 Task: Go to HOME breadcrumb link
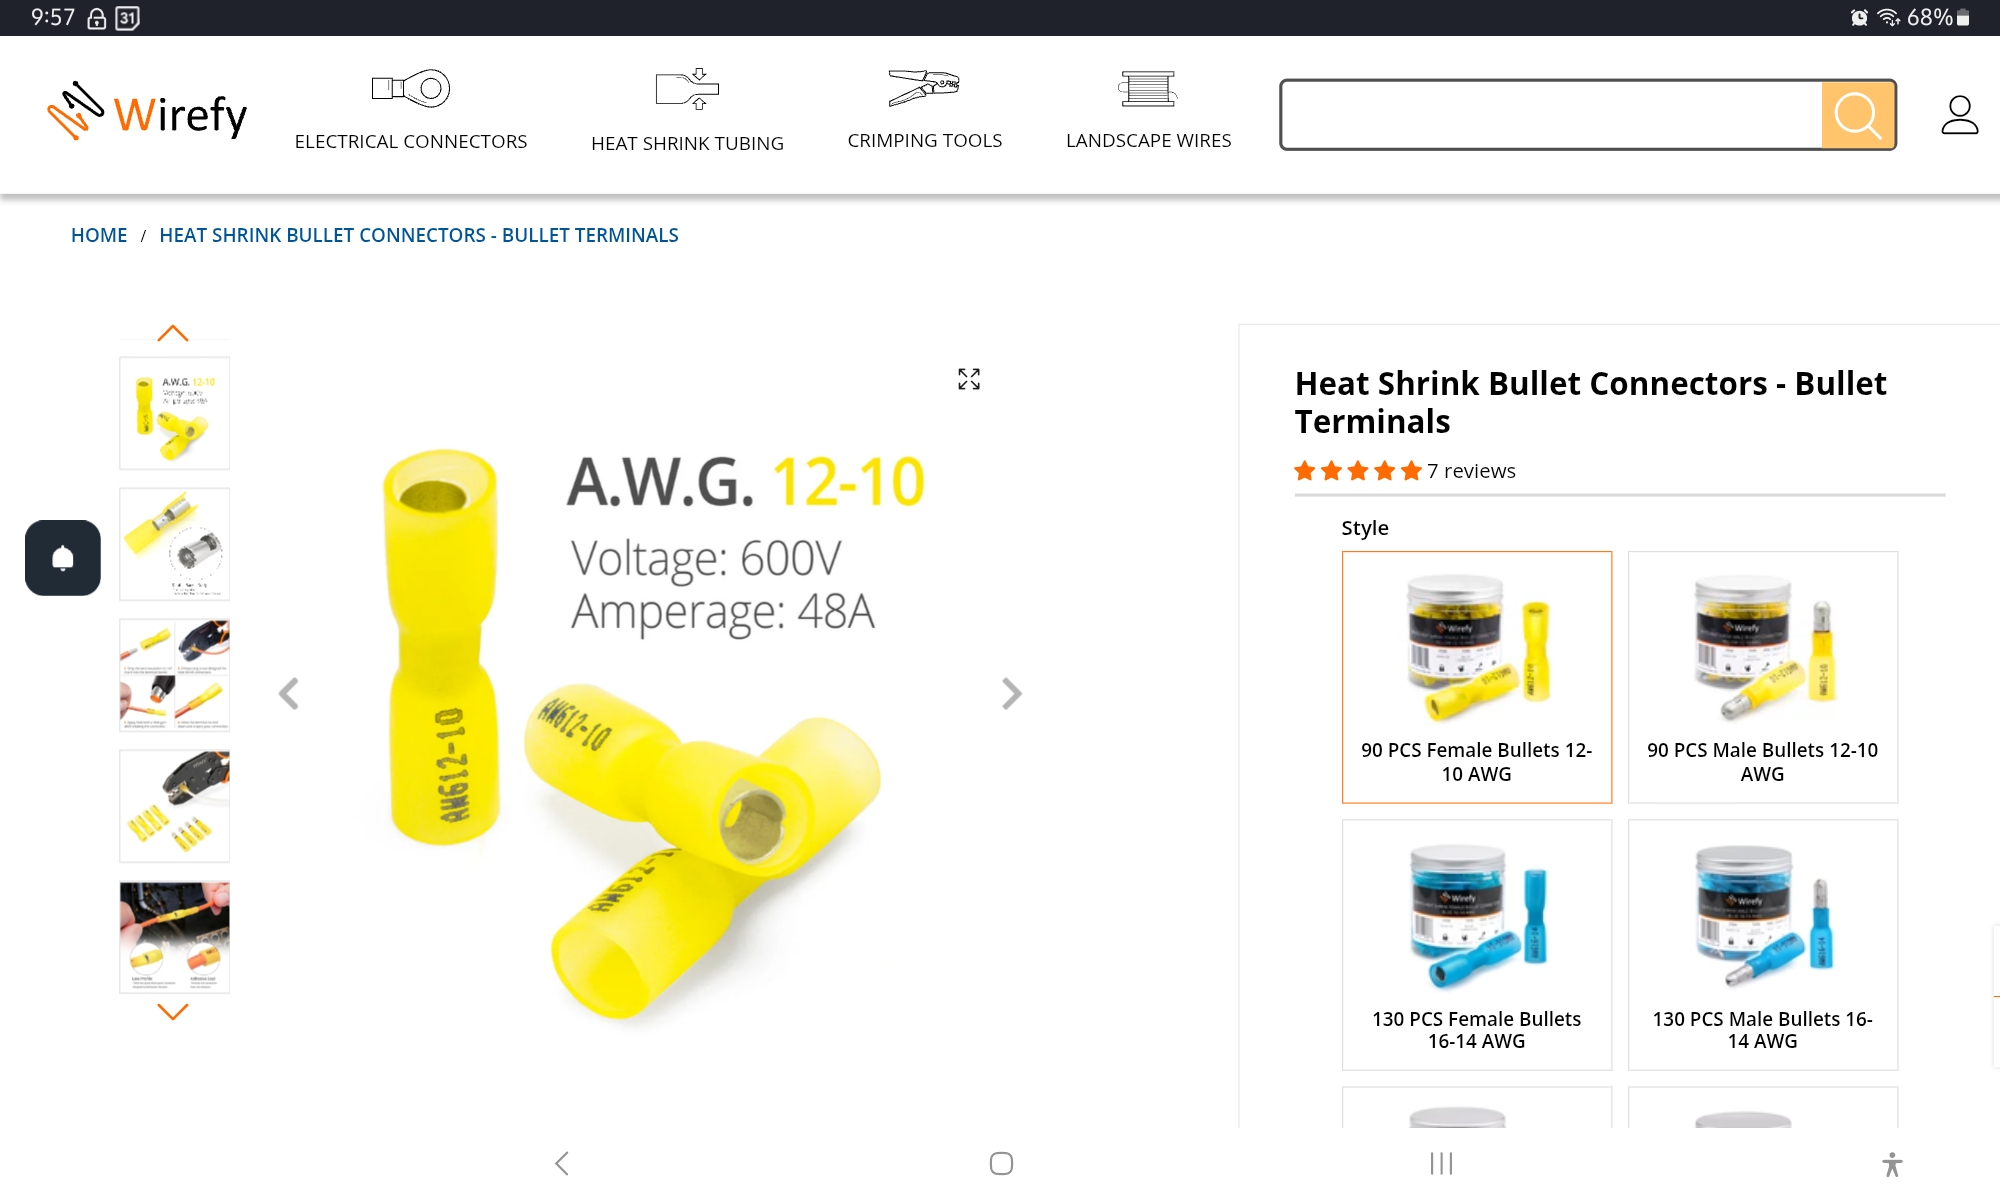point(99,235)
